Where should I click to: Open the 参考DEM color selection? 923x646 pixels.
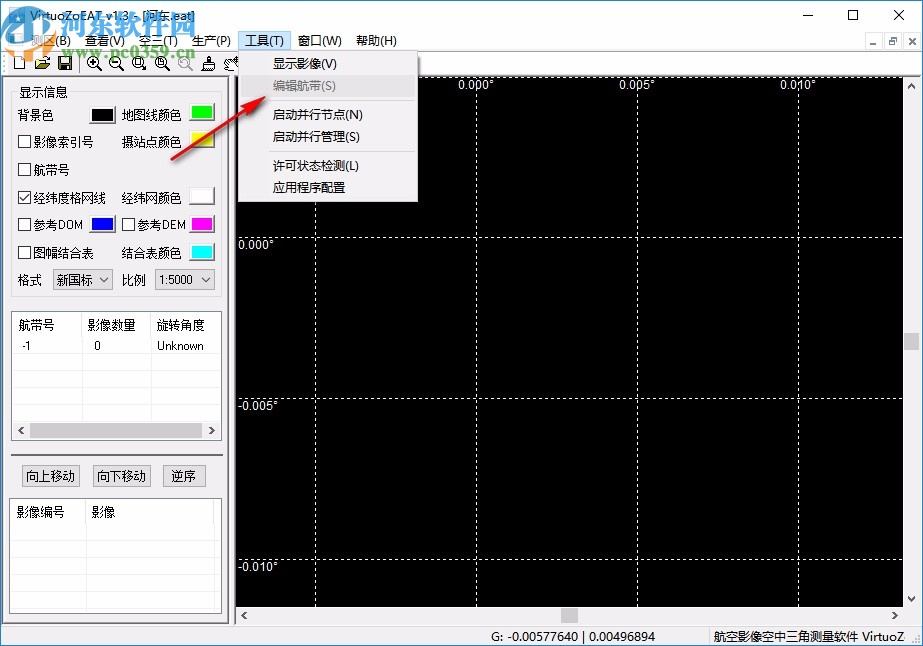point(200,224)
